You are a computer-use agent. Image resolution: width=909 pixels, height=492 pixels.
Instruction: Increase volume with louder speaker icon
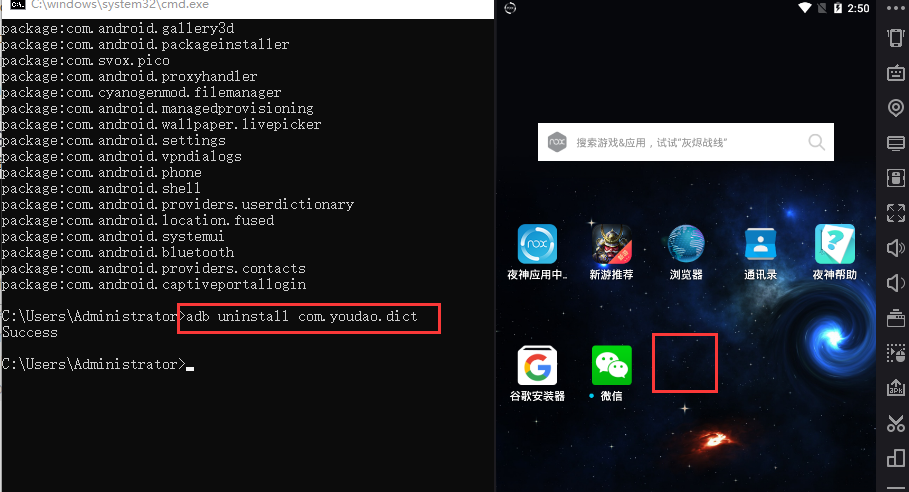point(896,248)
